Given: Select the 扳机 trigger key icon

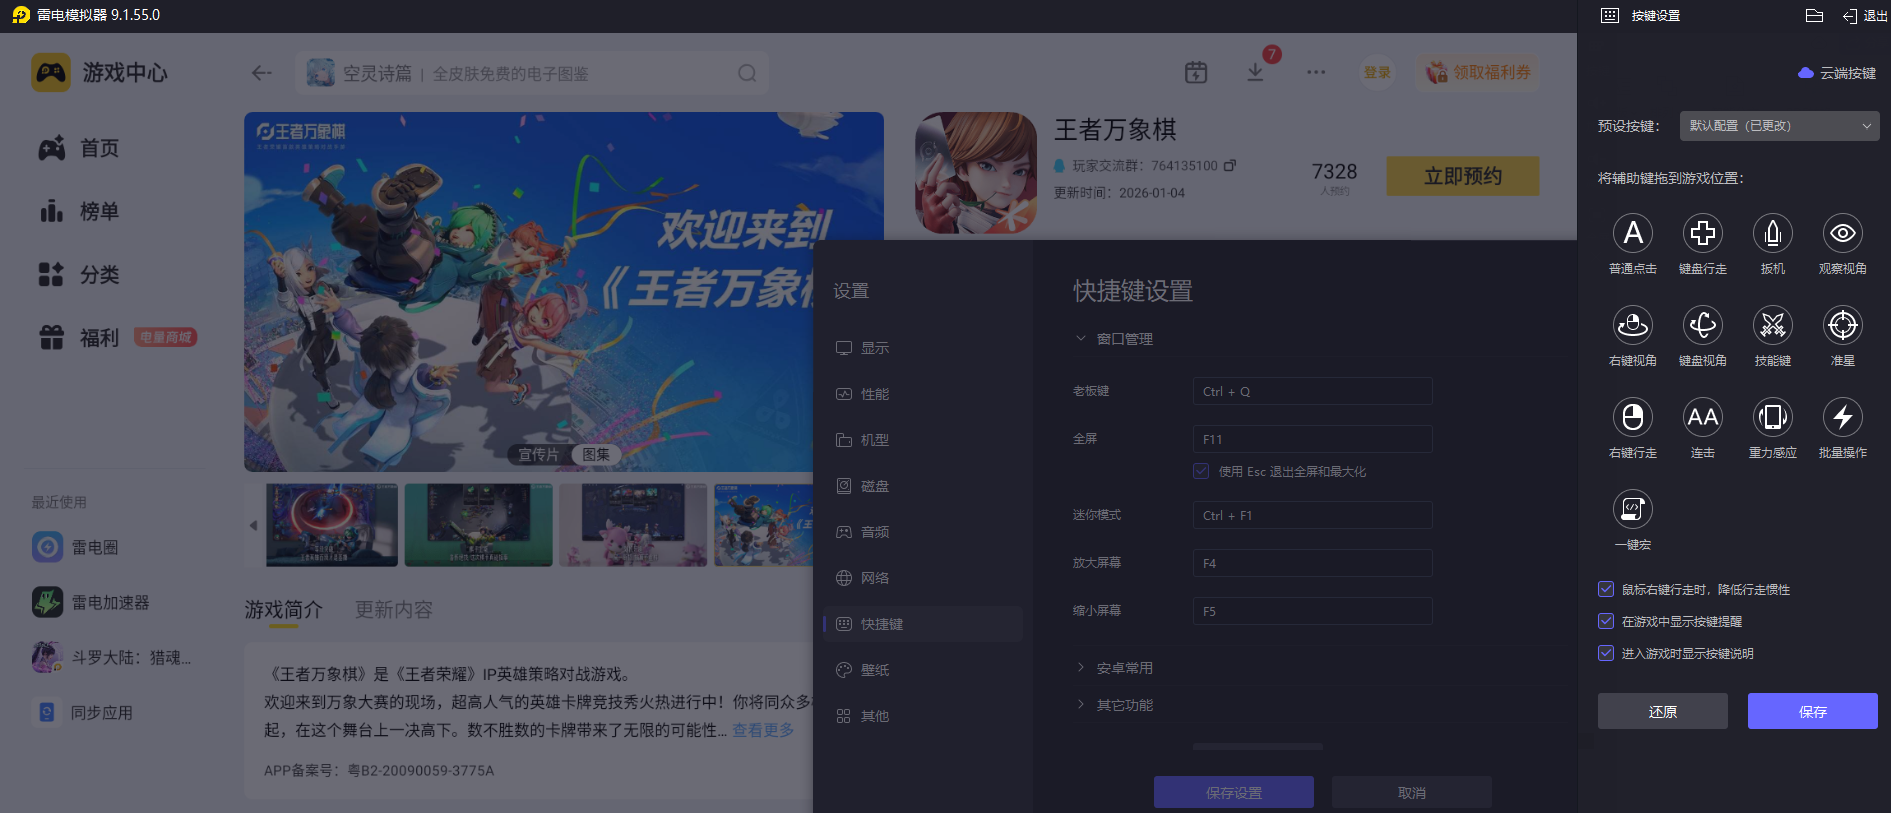Looking at the screenshot, I should pyautogui.click(x=1773, y=233).
